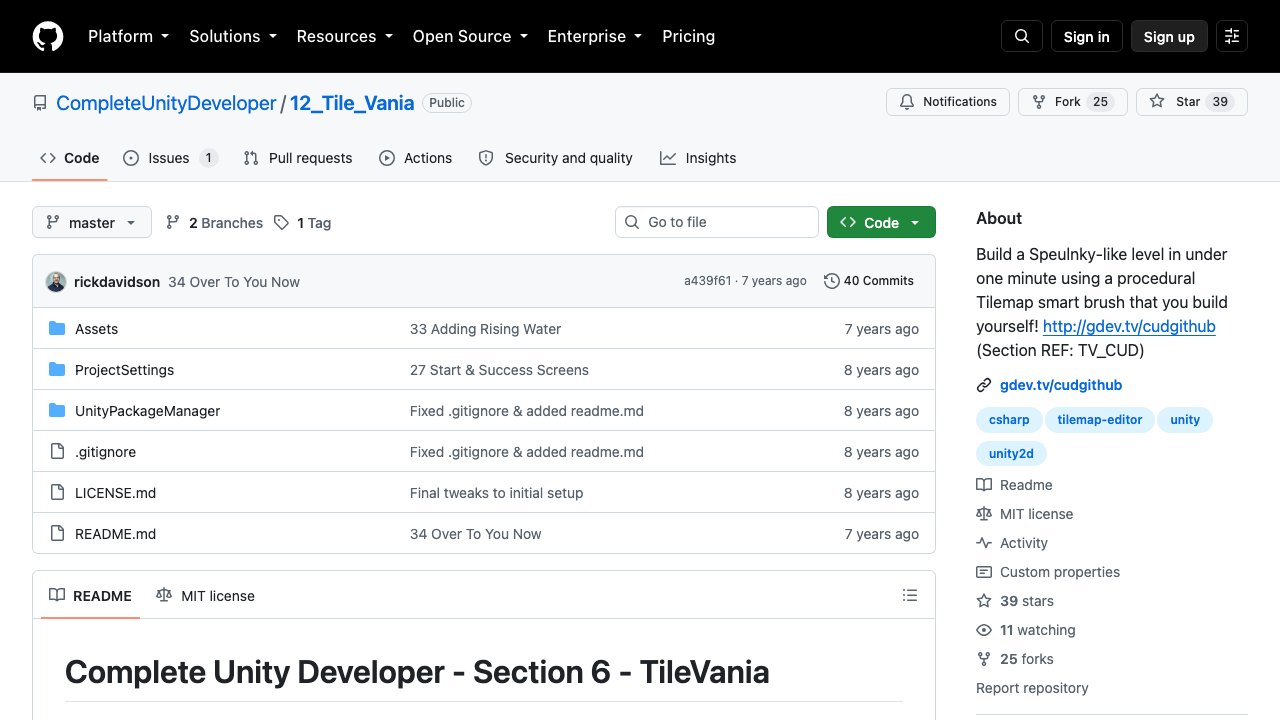Image resolution: width=1280 pixels, height=720 pixels.
Task: Open the unity2d topic tag
Action: point(1011,454)
